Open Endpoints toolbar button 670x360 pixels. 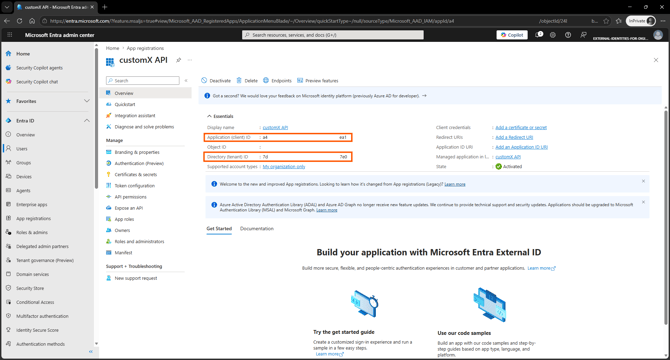pos(277,80)
